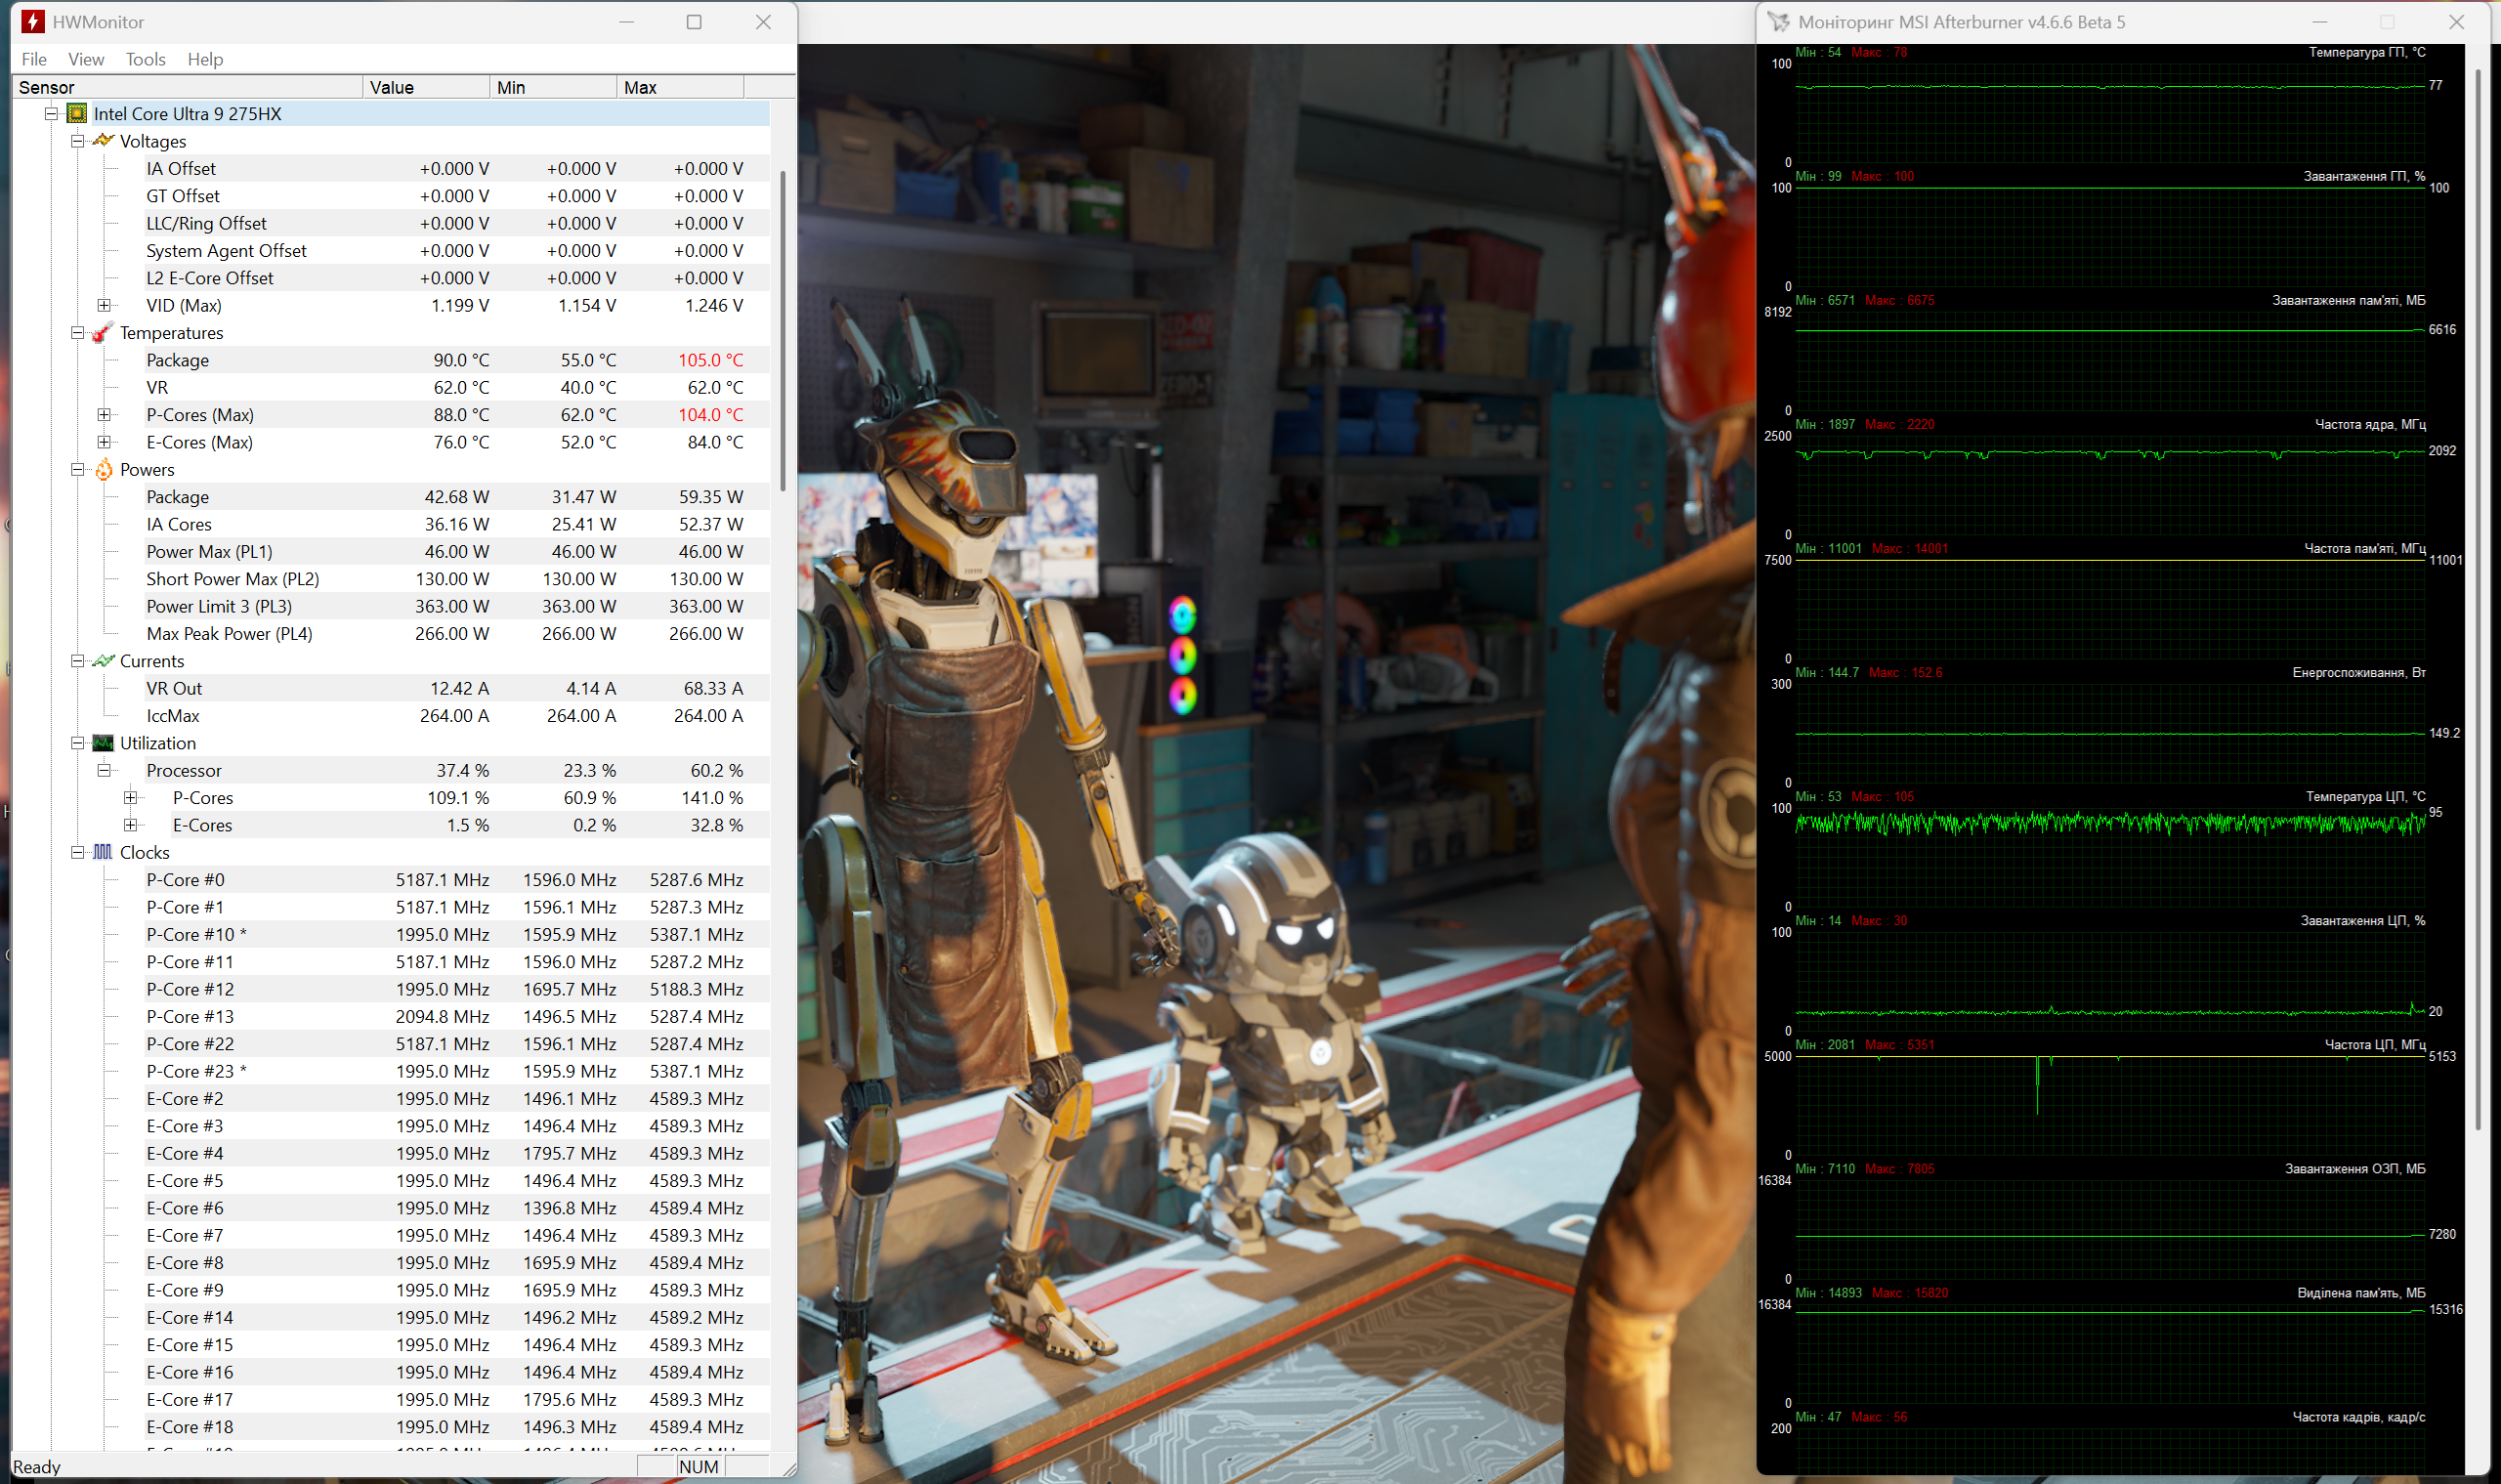Click the Utilization graph icon

103,743
